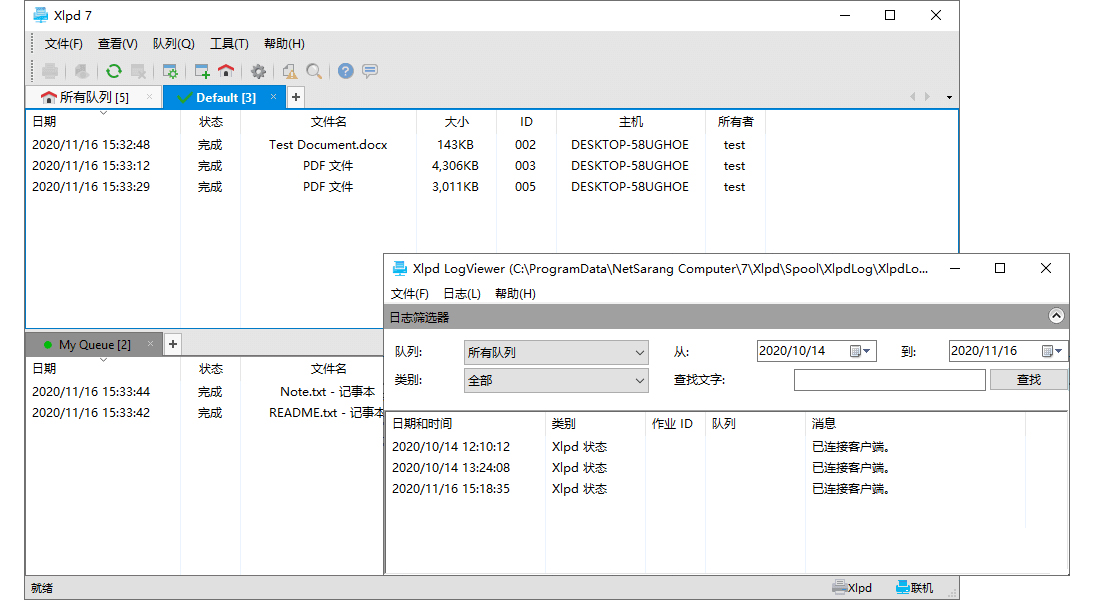1100x600 pixels.
Task: Open Xlpd settings via the gear icon
Action: point(258,71)
